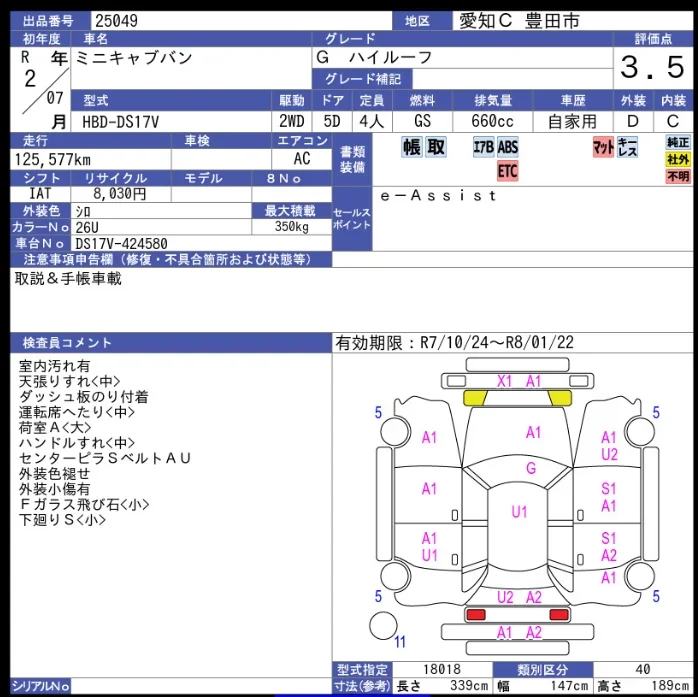Select the 純正 genuine parts indicator
The width and height of the screenshot is (698, 697).
pos(678,142)
